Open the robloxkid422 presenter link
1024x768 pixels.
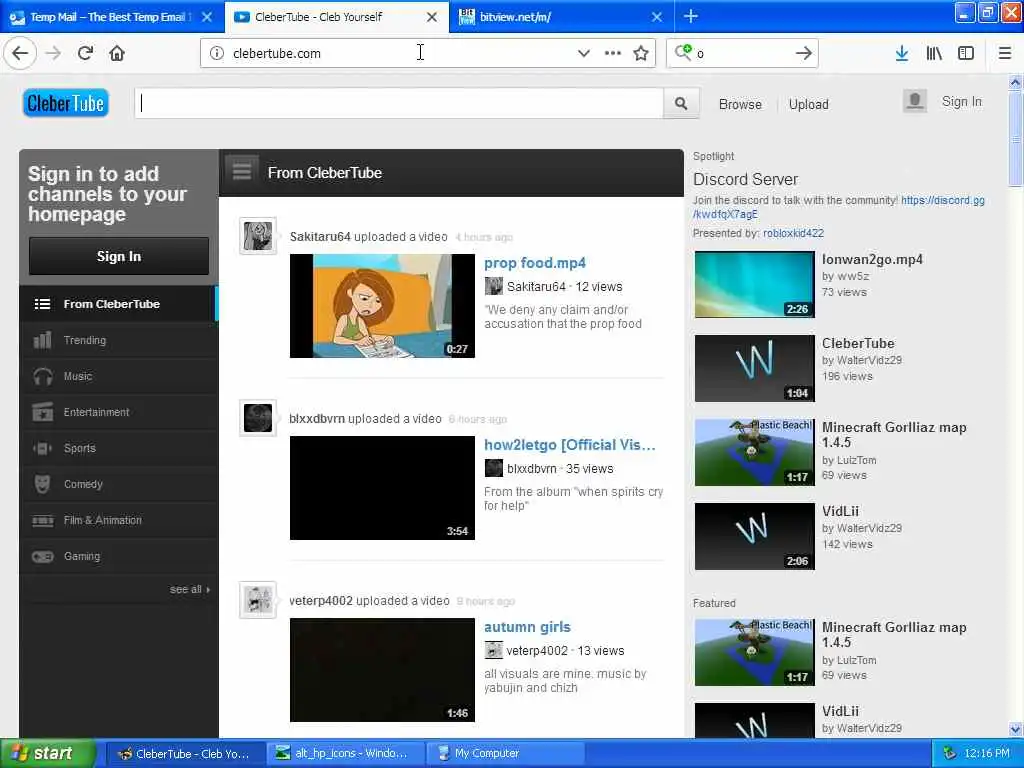(x=793, y=233)
